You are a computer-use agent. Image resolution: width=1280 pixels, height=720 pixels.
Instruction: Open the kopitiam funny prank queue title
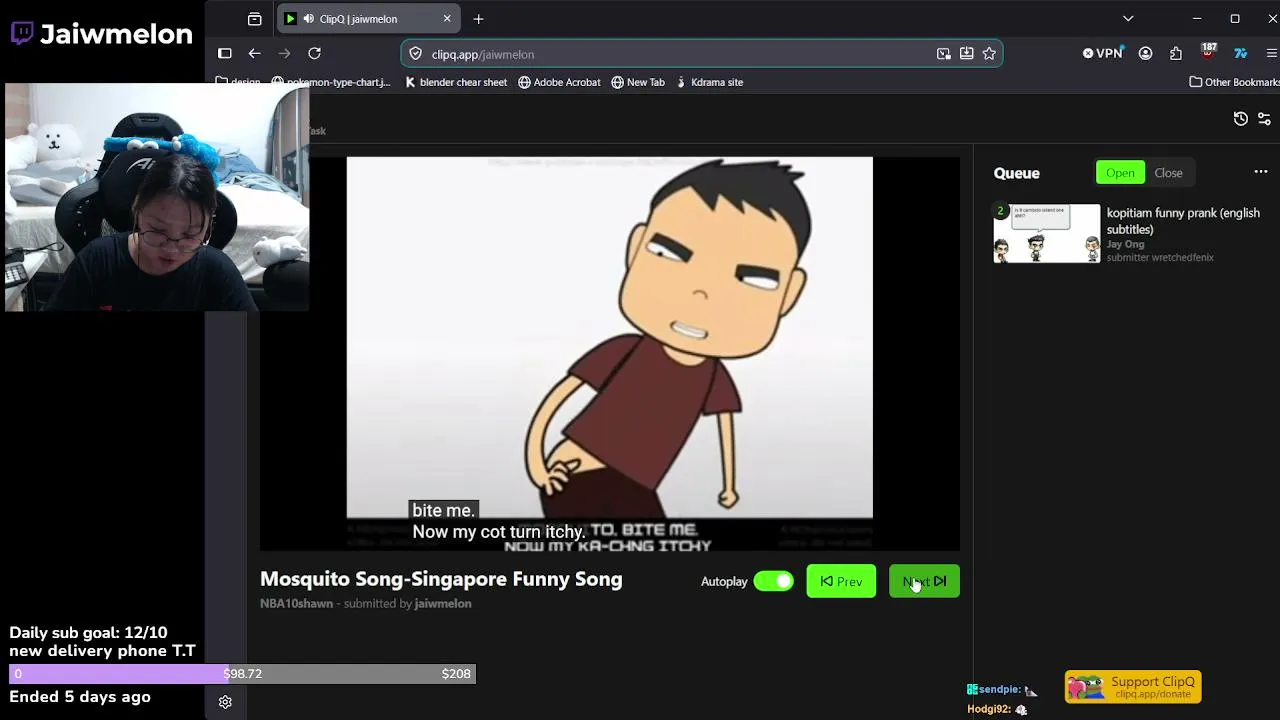click(1183, 221)
